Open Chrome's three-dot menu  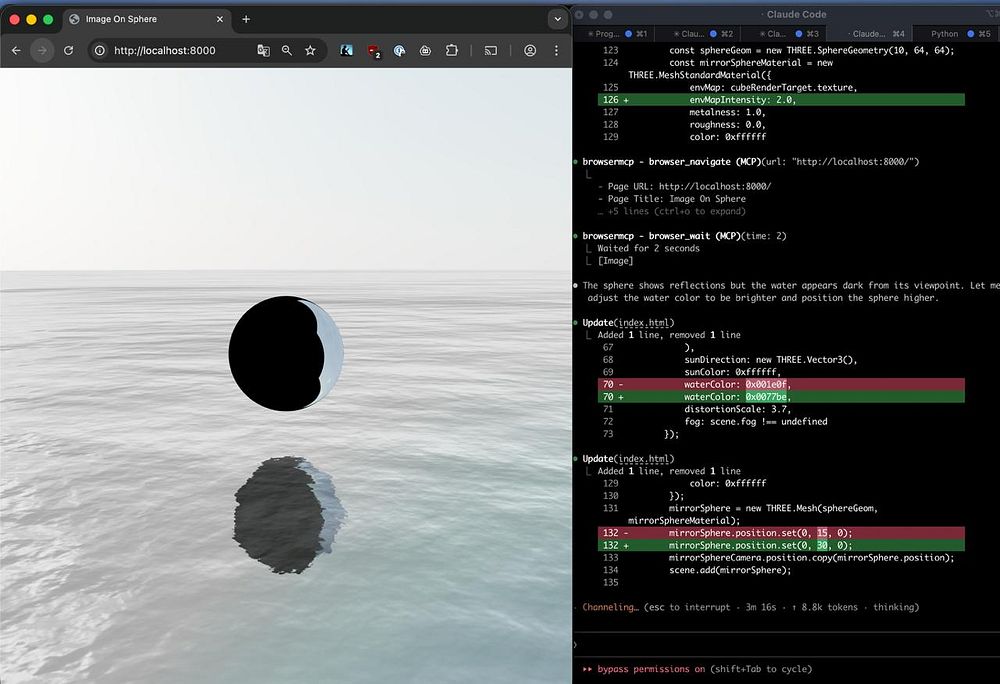pos(556,50)
